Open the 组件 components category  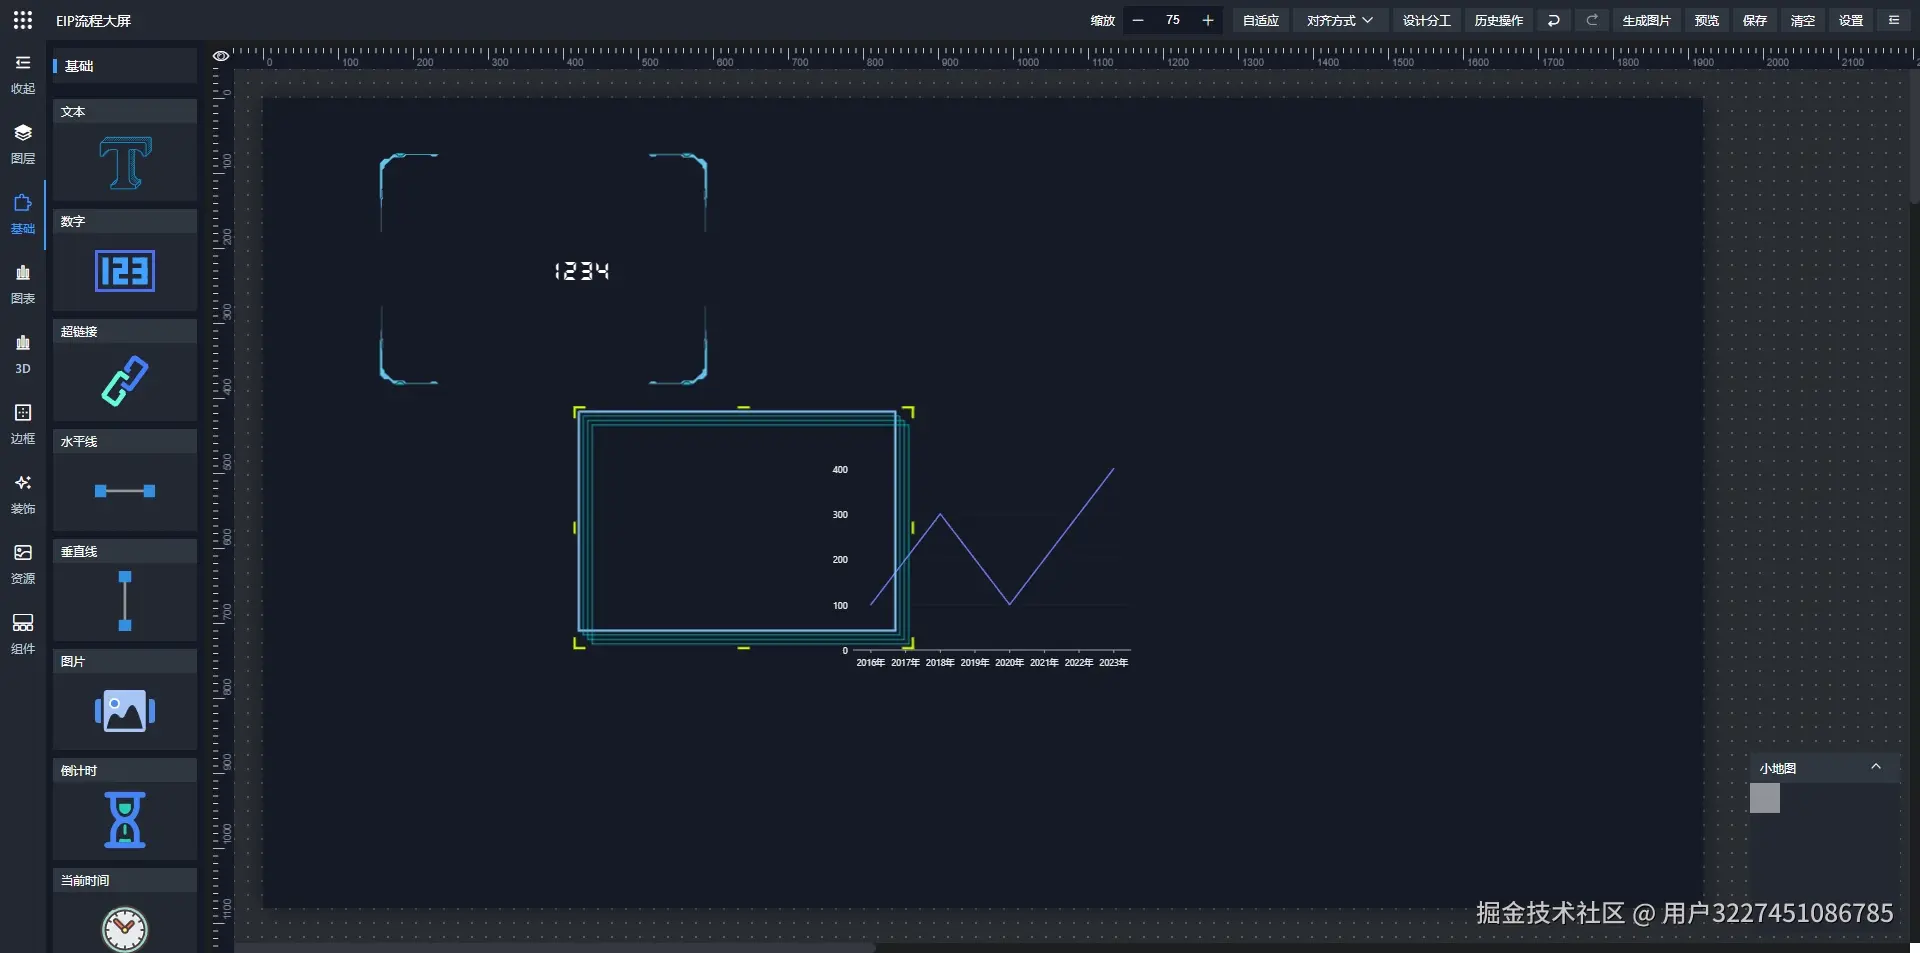coord(23,634)
